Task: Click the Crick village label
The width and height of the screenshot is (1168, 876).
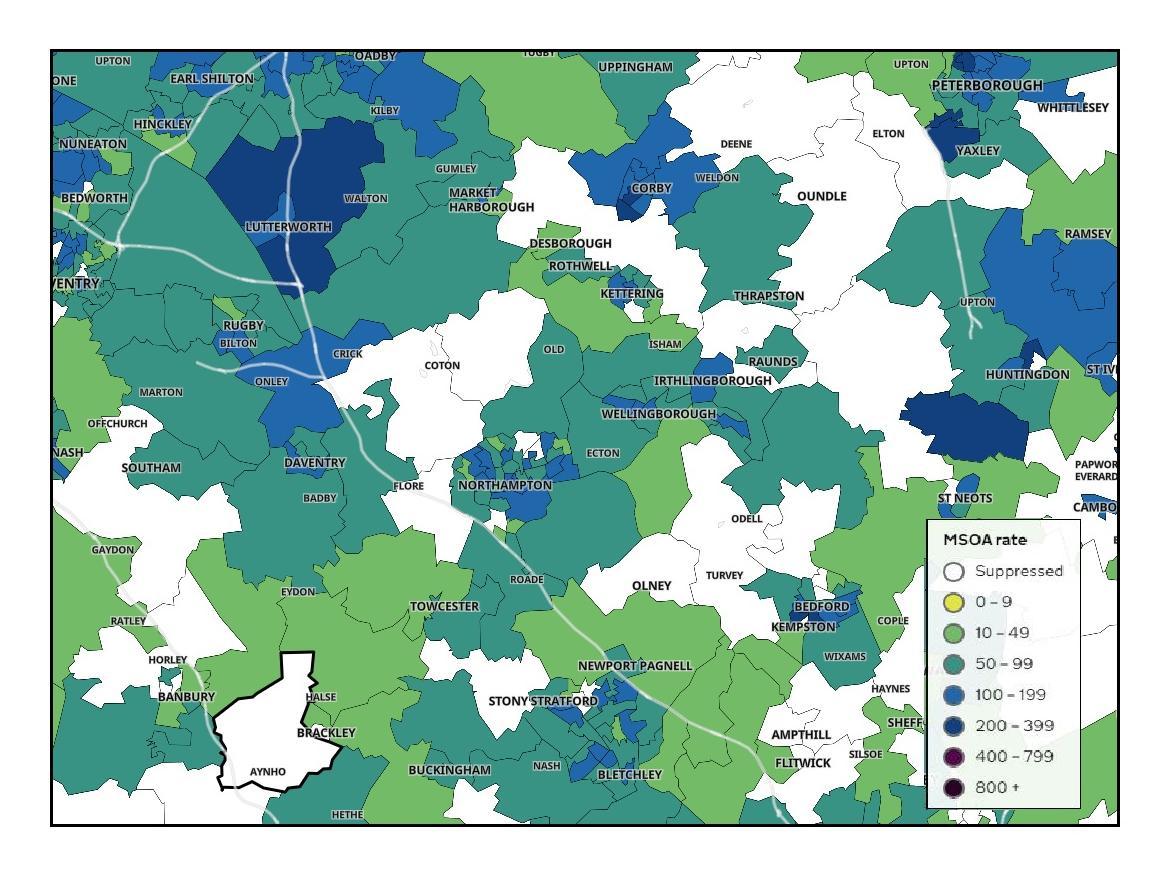Action: pos(348,354)
